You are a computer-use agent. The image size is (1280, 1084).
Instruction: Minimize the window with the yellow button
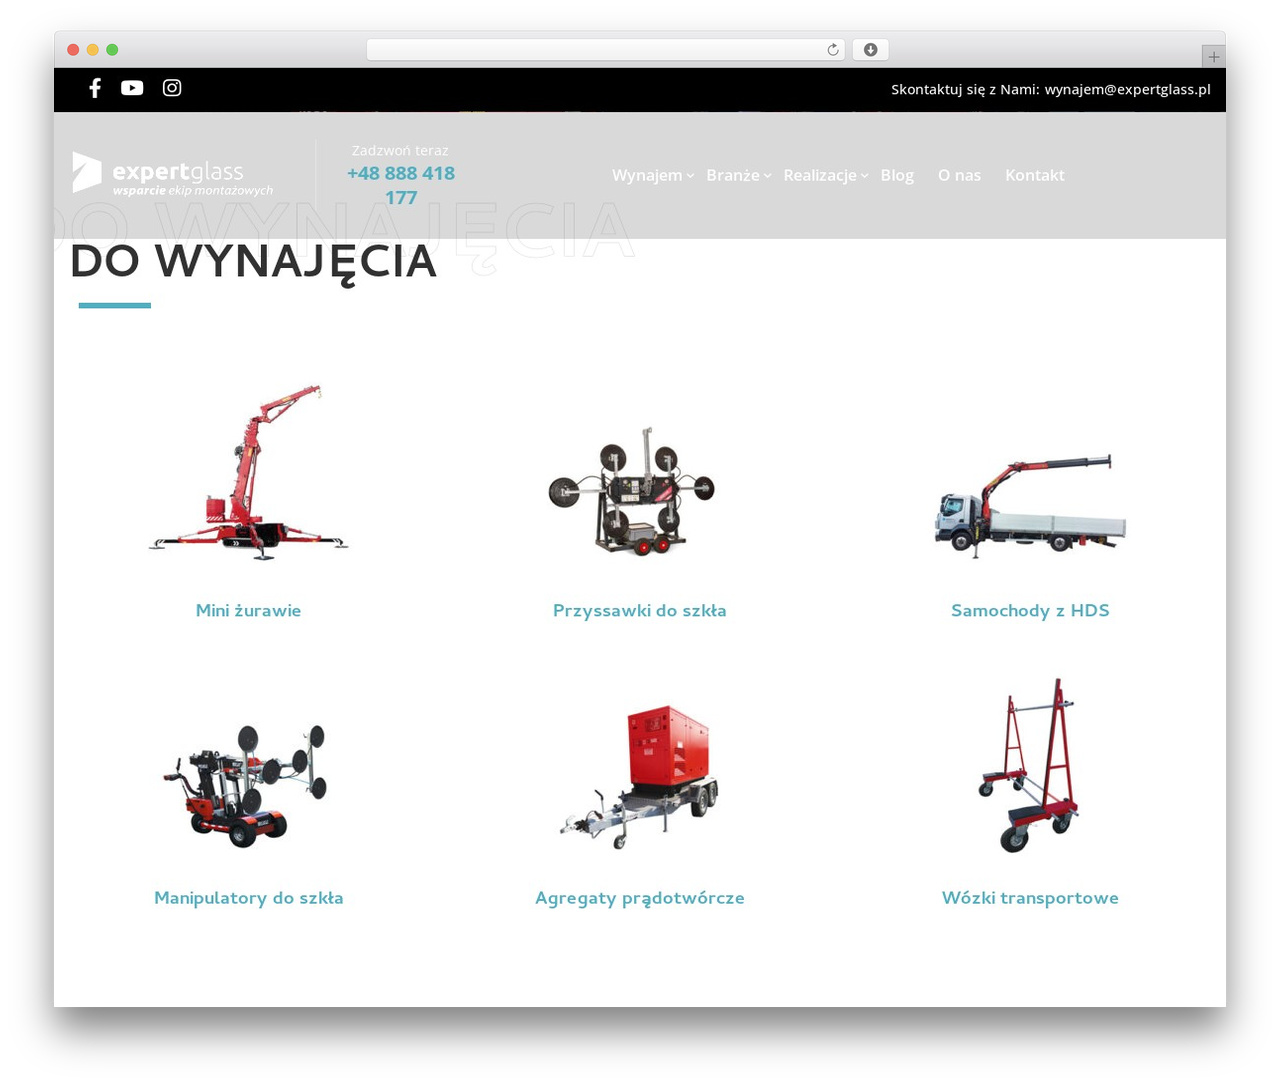pos(93,50)
